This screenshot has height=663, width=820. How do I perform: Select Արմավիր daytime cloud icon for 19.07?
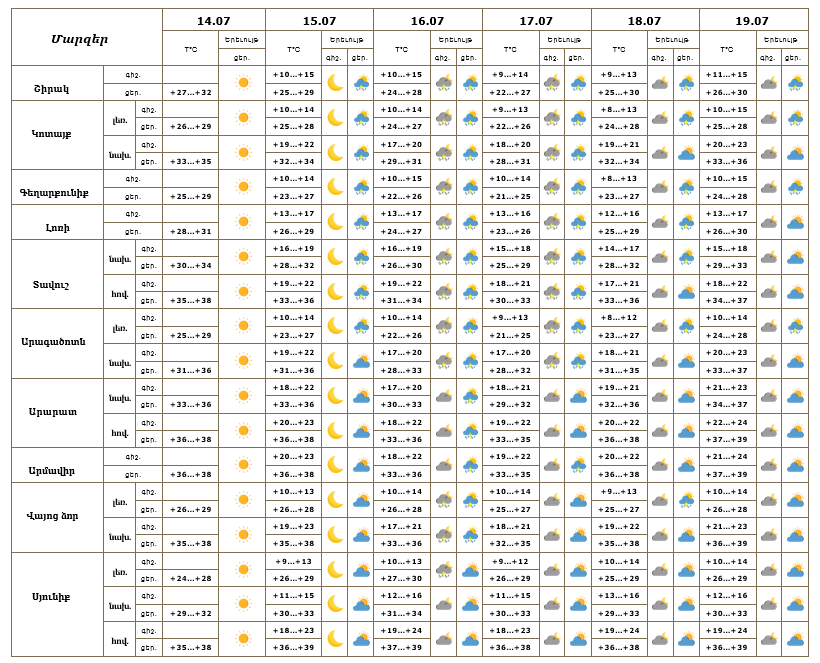coord(795,465)
